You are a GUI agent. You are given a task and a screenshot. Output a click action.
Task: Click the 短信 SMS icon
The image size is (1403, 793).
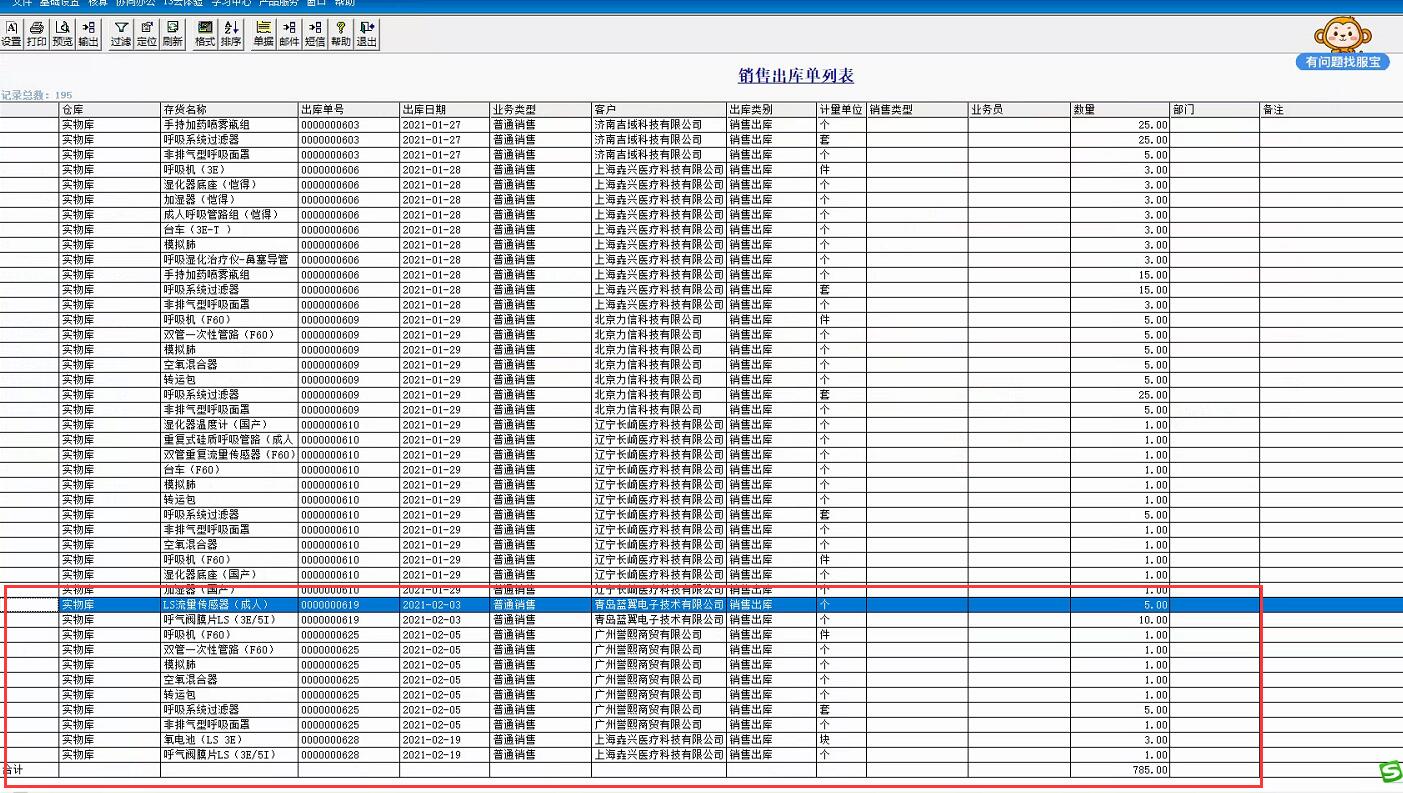pos(315,34)
